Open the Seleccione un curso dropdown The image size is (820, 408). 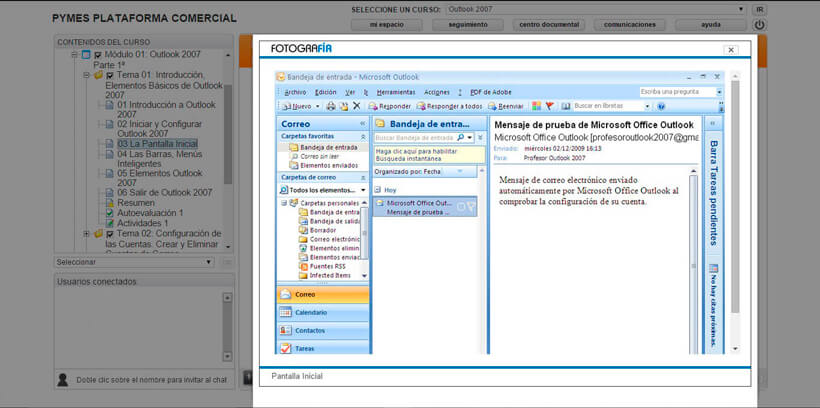point(596,9)
